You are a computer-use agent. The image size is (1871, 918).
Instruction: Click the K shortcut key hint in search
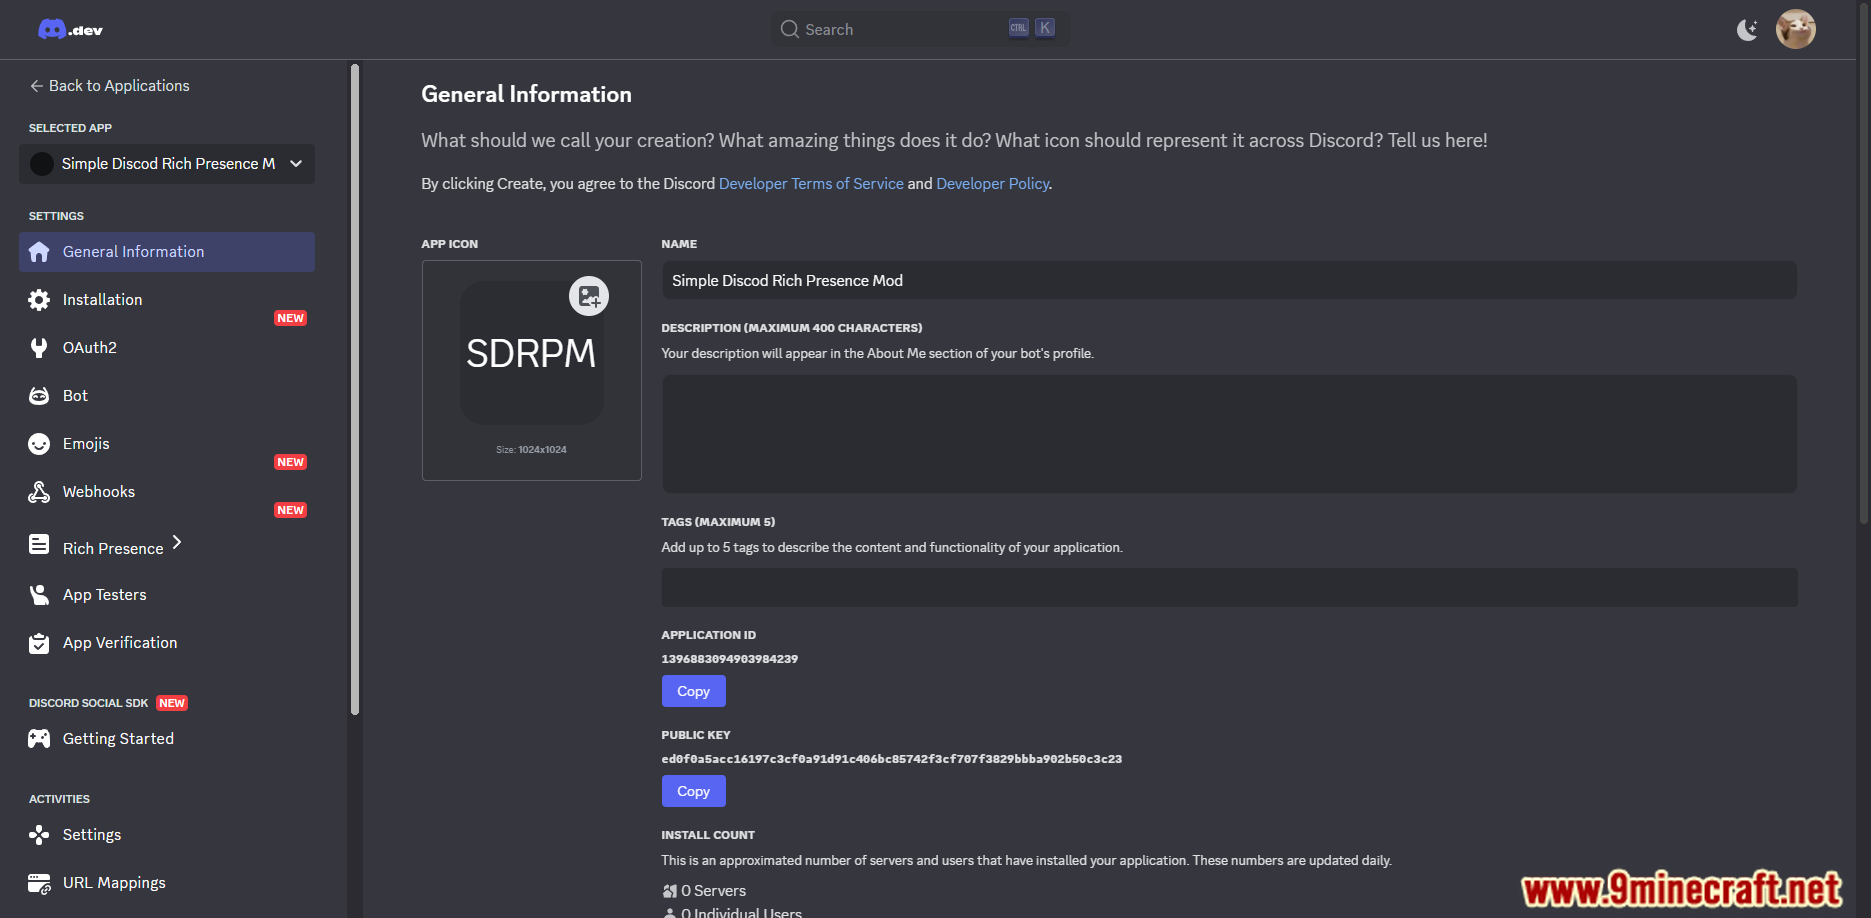(x=1044, y=28)
